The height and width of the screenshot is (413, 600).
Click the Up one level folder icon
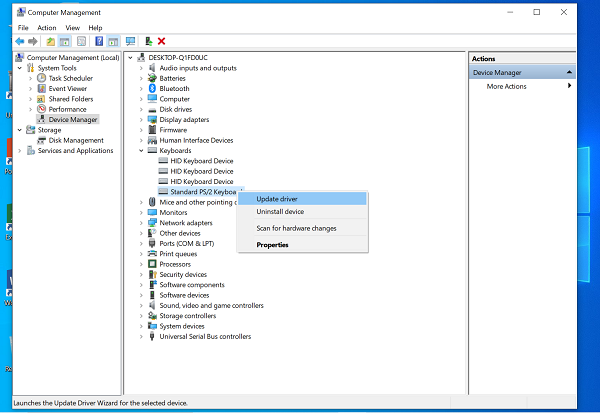tap(49, 41)
